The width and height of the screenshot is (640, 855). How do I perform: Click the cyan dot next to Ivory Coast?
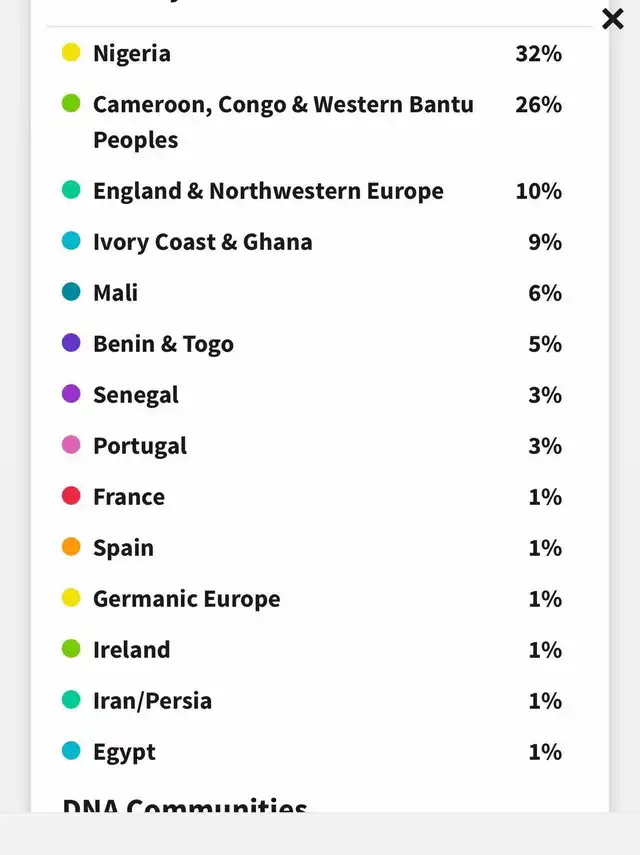point(71,240)
